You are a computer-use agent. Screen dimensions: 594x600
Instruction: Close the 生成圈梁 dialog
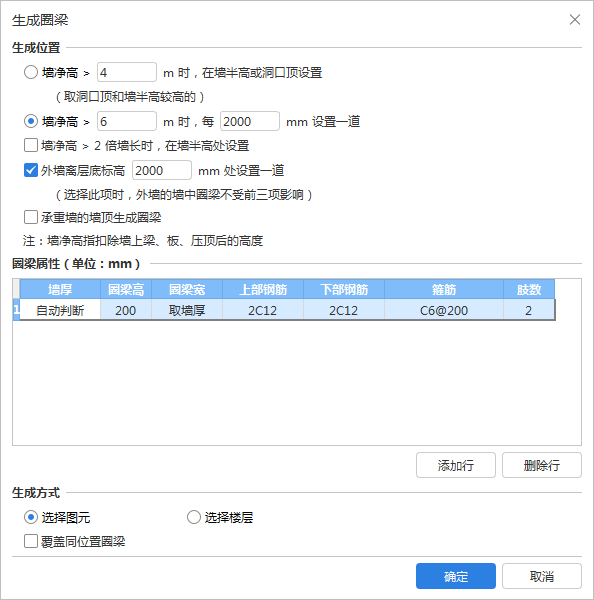574,20
